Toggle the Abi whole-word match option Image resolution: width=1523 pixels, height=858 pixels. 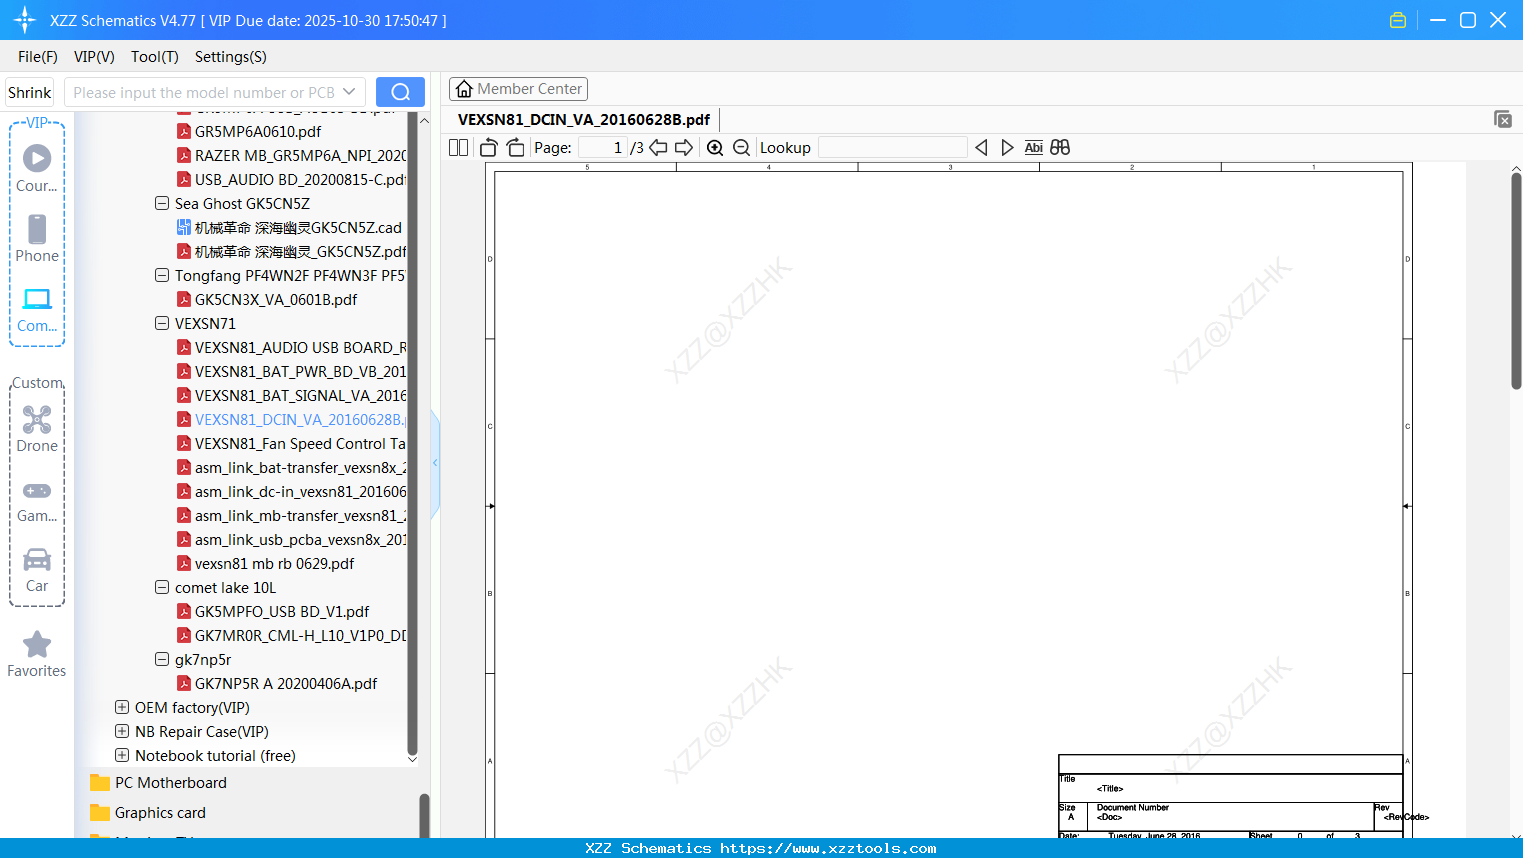[1034, 148]
